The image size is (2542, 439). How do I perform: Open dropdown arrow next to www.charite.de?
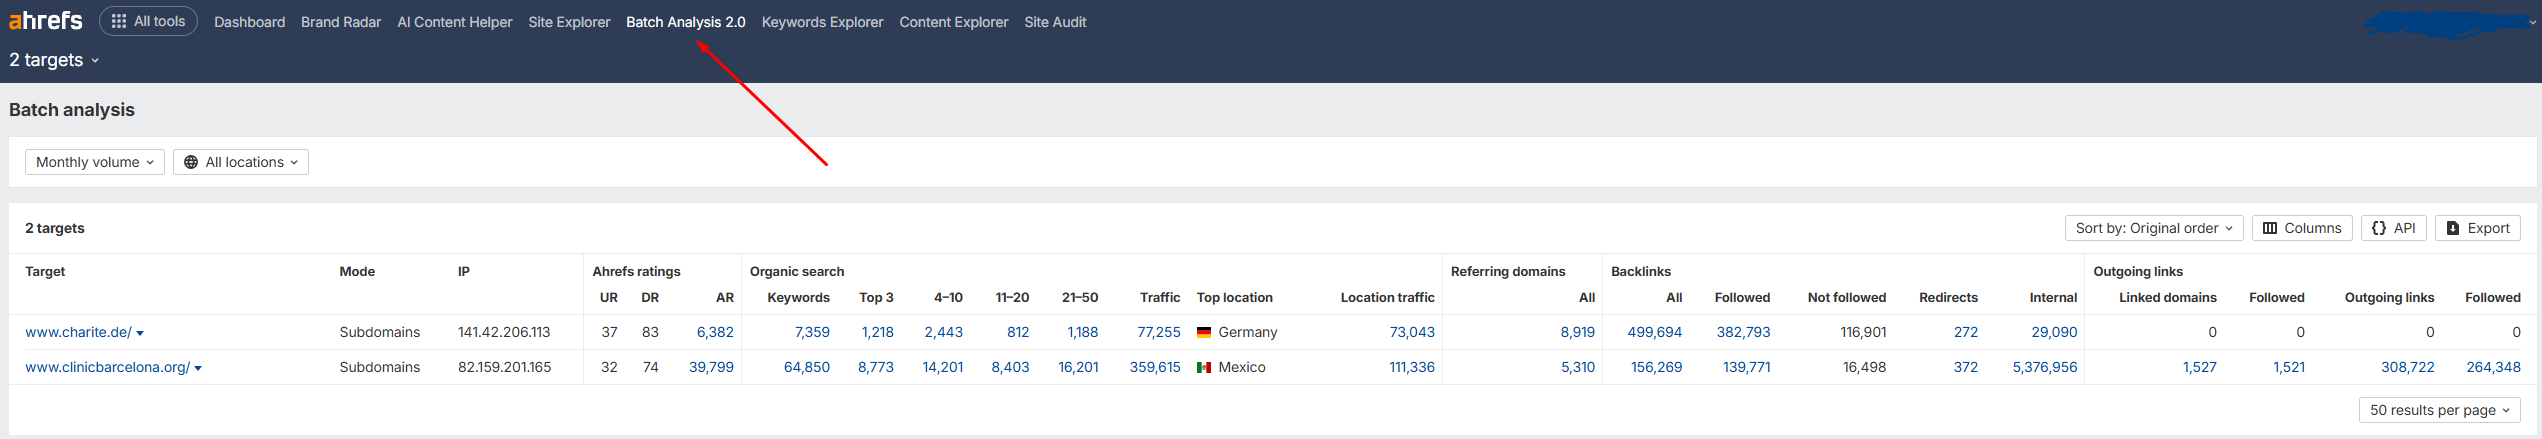click(x=140, y=333)
